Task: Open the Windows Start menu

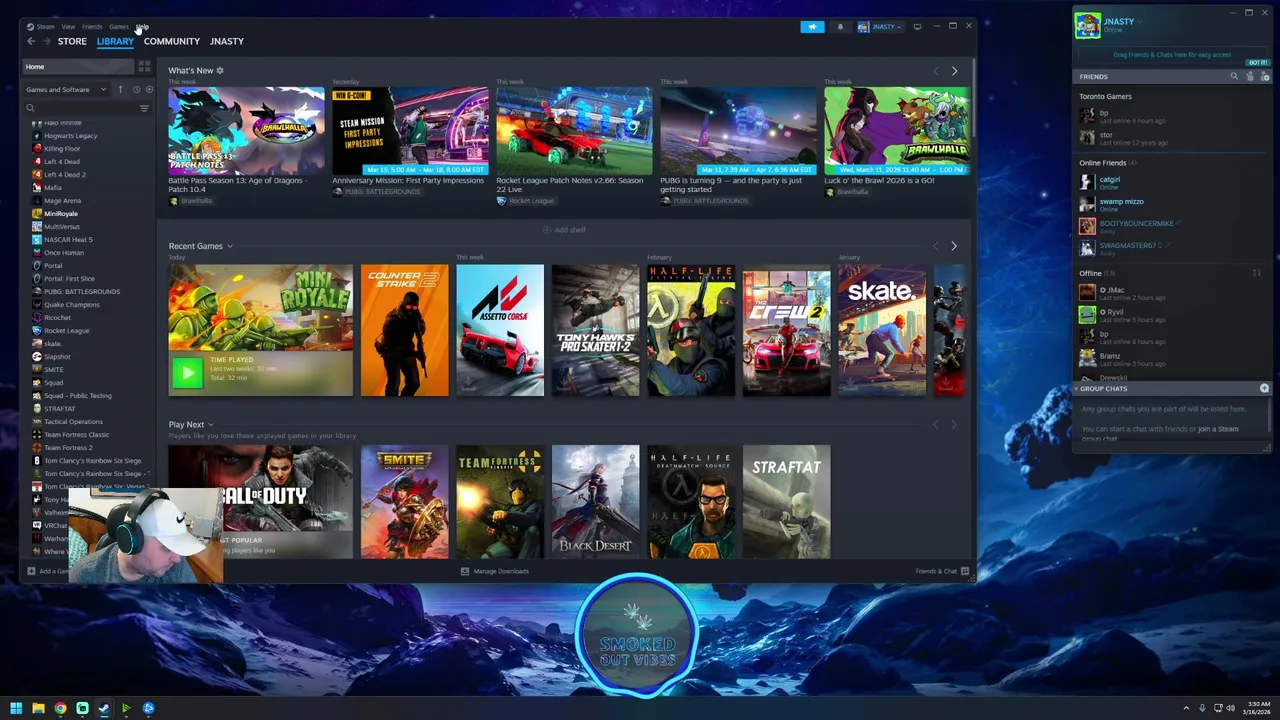Action: tap(16, 708)
